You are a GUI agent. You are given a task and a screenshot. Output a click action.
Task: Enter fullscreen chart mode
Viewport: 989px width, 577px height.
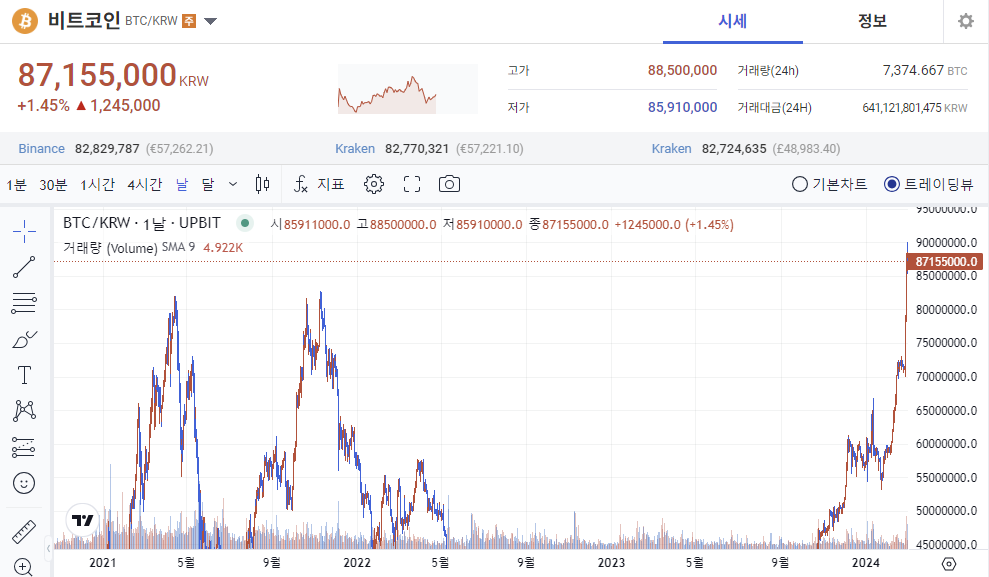coord(412,184)
